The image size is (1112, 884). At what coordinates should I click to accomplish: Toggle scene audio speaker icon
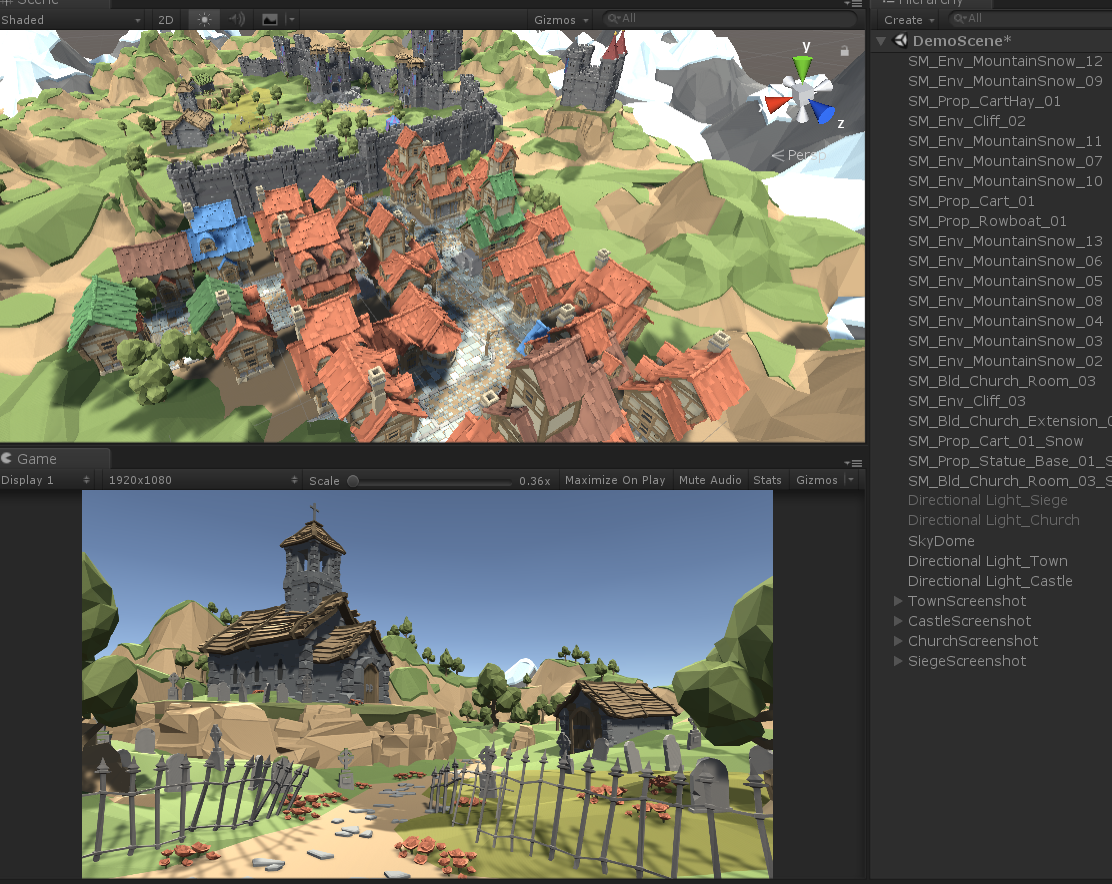(237, 19)
